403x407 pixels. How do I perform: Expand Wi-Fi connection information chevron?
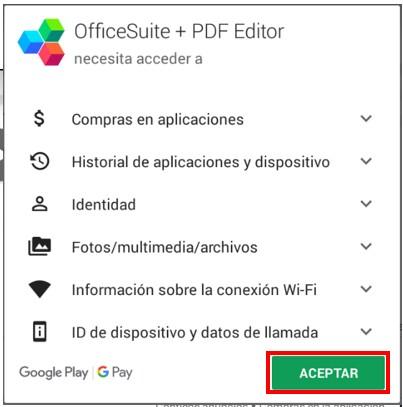366,289
